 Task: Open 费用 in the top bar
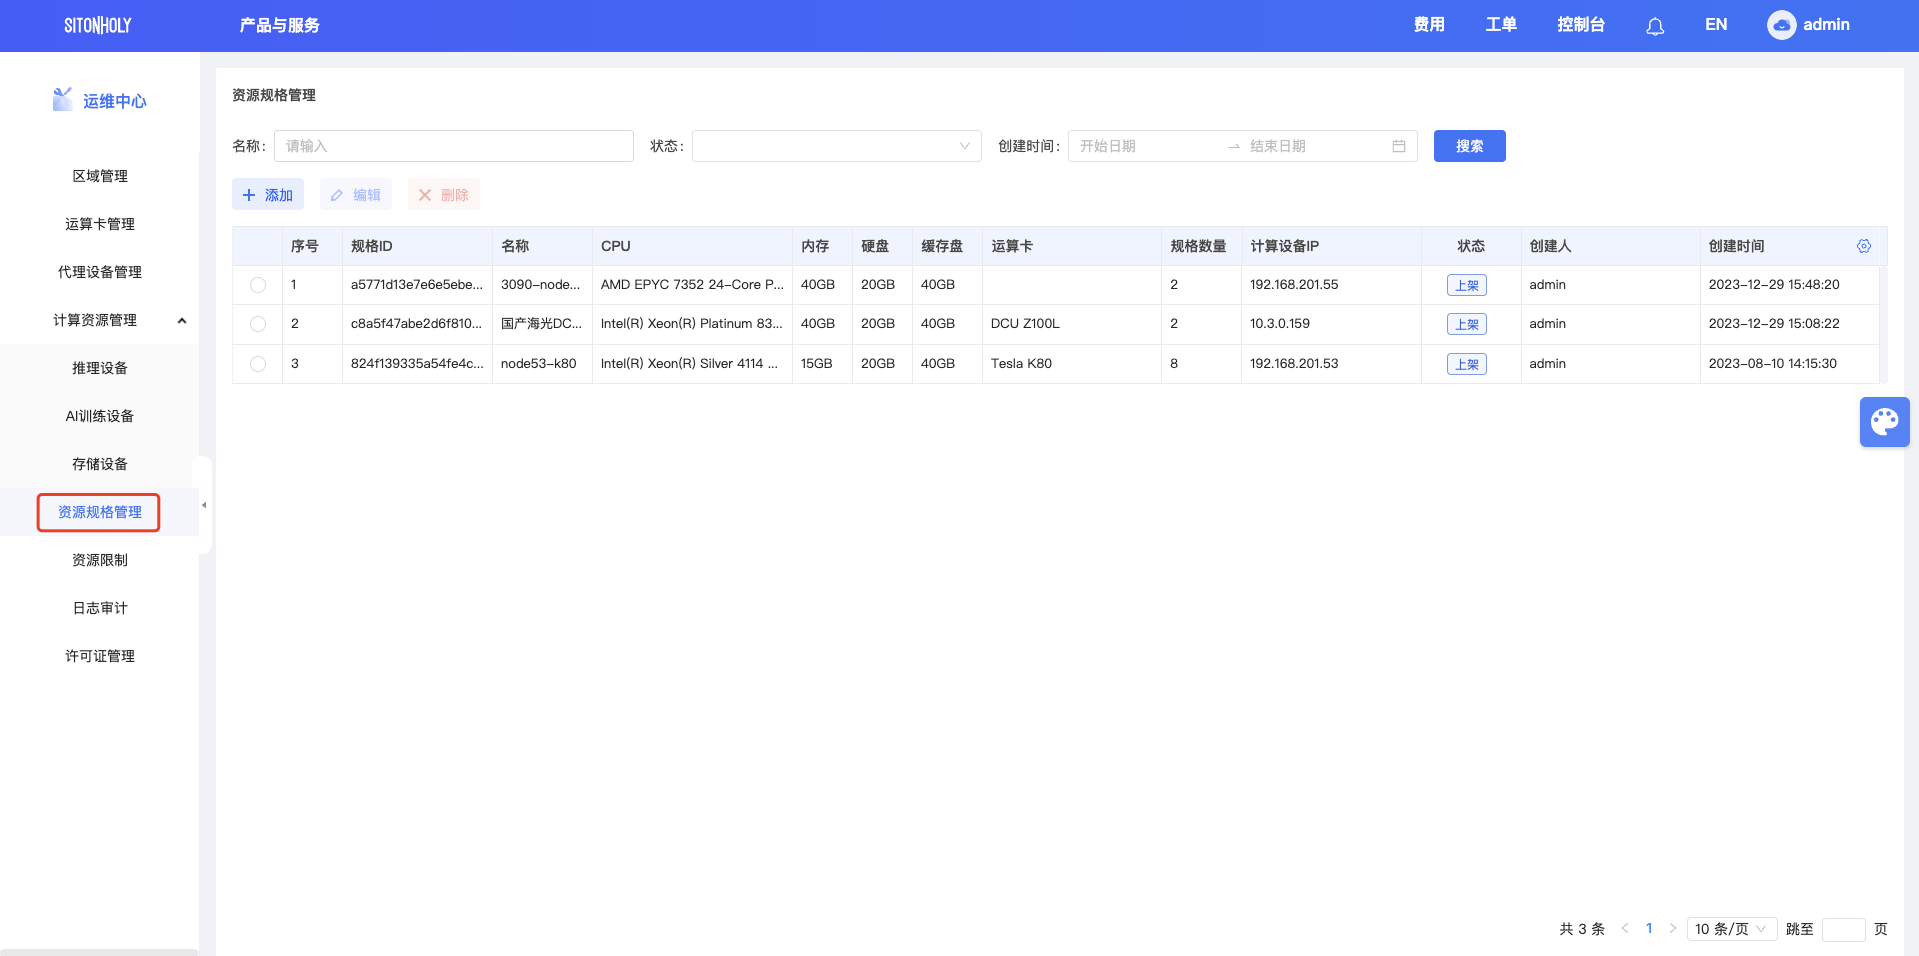[1429, 25]
